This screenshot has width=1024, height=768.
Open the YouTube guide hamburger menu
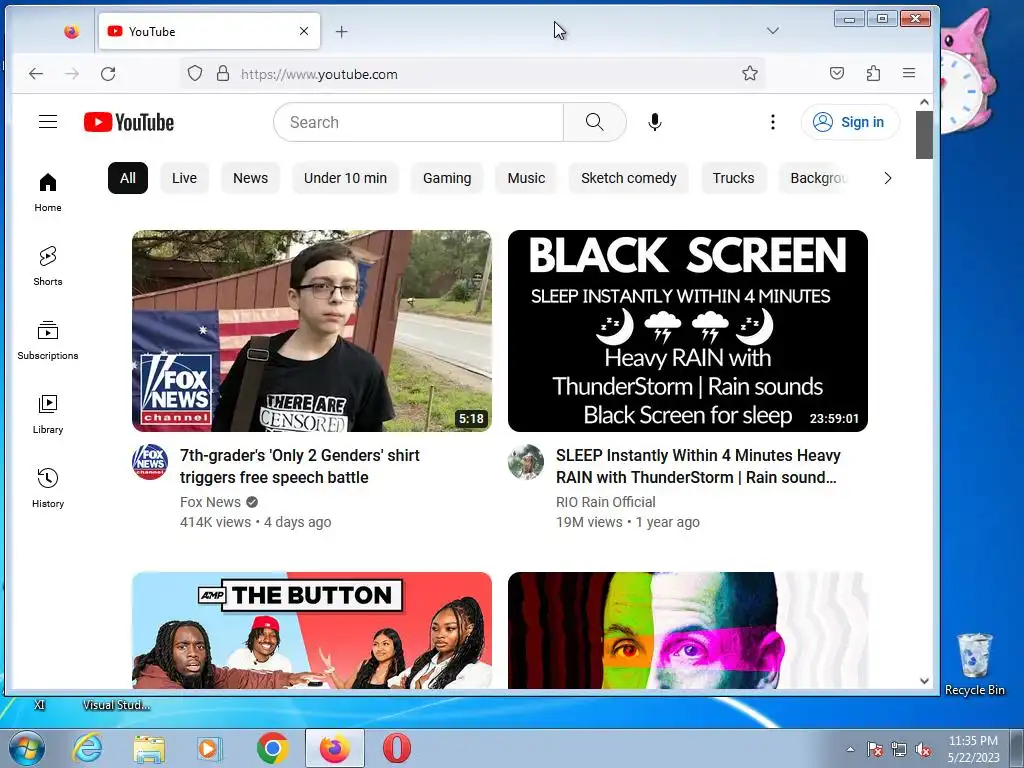pos(48,121)
